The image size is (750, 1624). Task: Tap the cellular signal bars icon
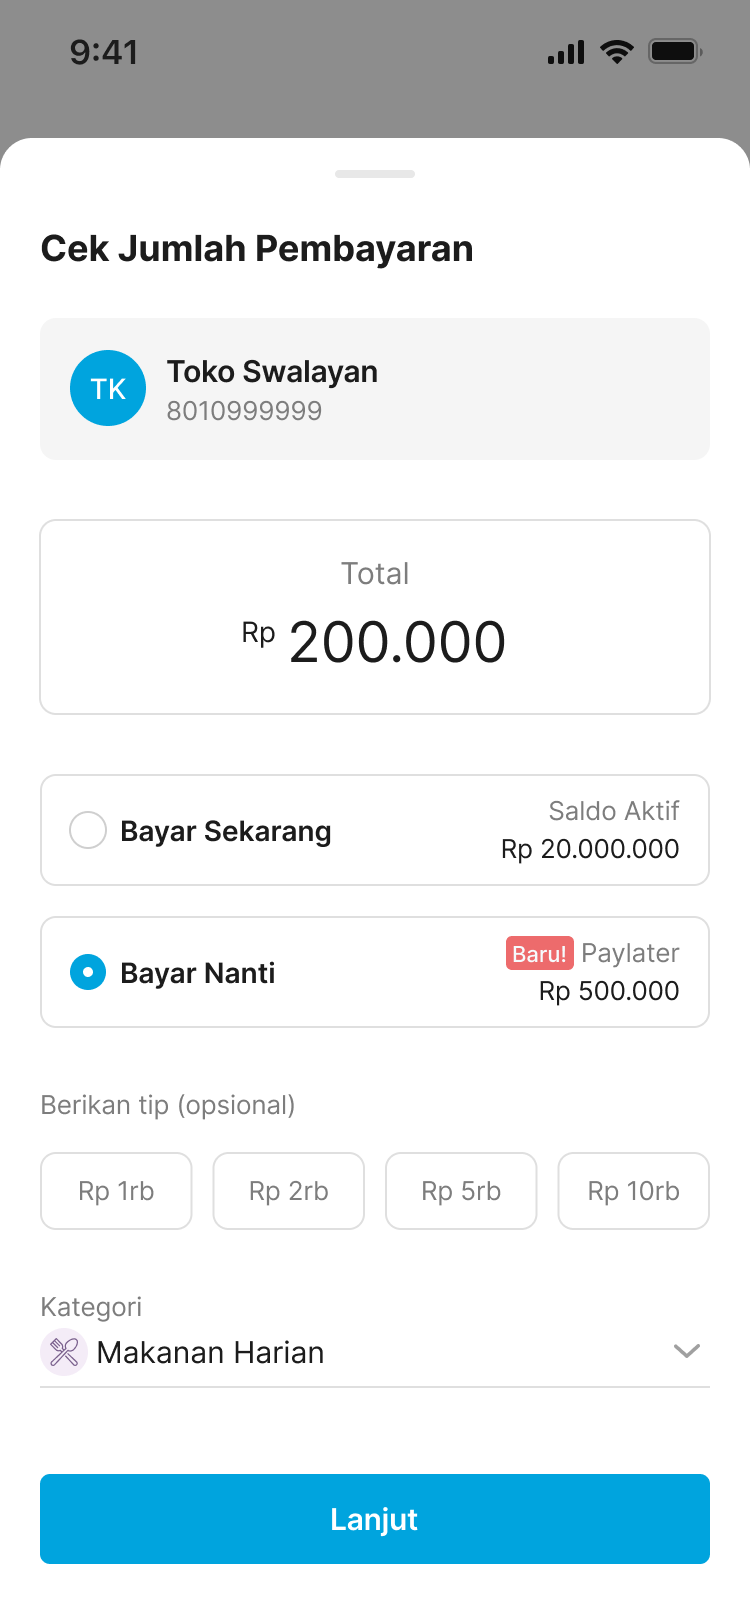pyautogui.click(x=566, y=52)
